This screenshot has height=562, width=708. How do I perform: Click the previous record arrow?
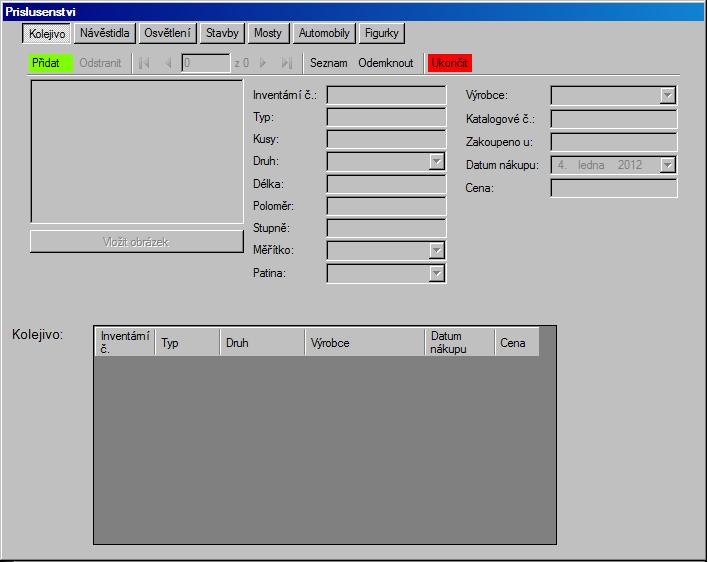click(x=167, y=63)
